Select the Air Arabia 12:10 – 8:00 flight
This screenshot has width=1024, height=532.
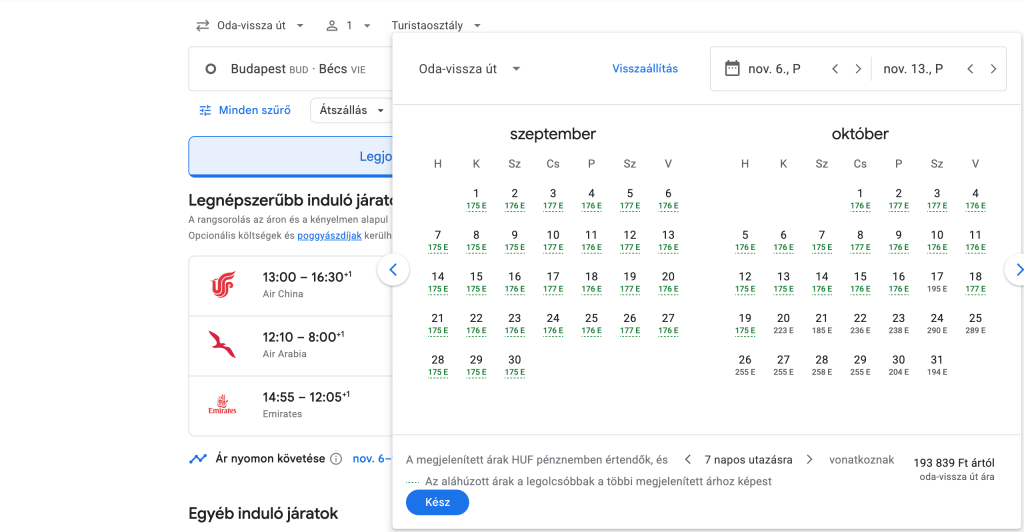(291, 346)
